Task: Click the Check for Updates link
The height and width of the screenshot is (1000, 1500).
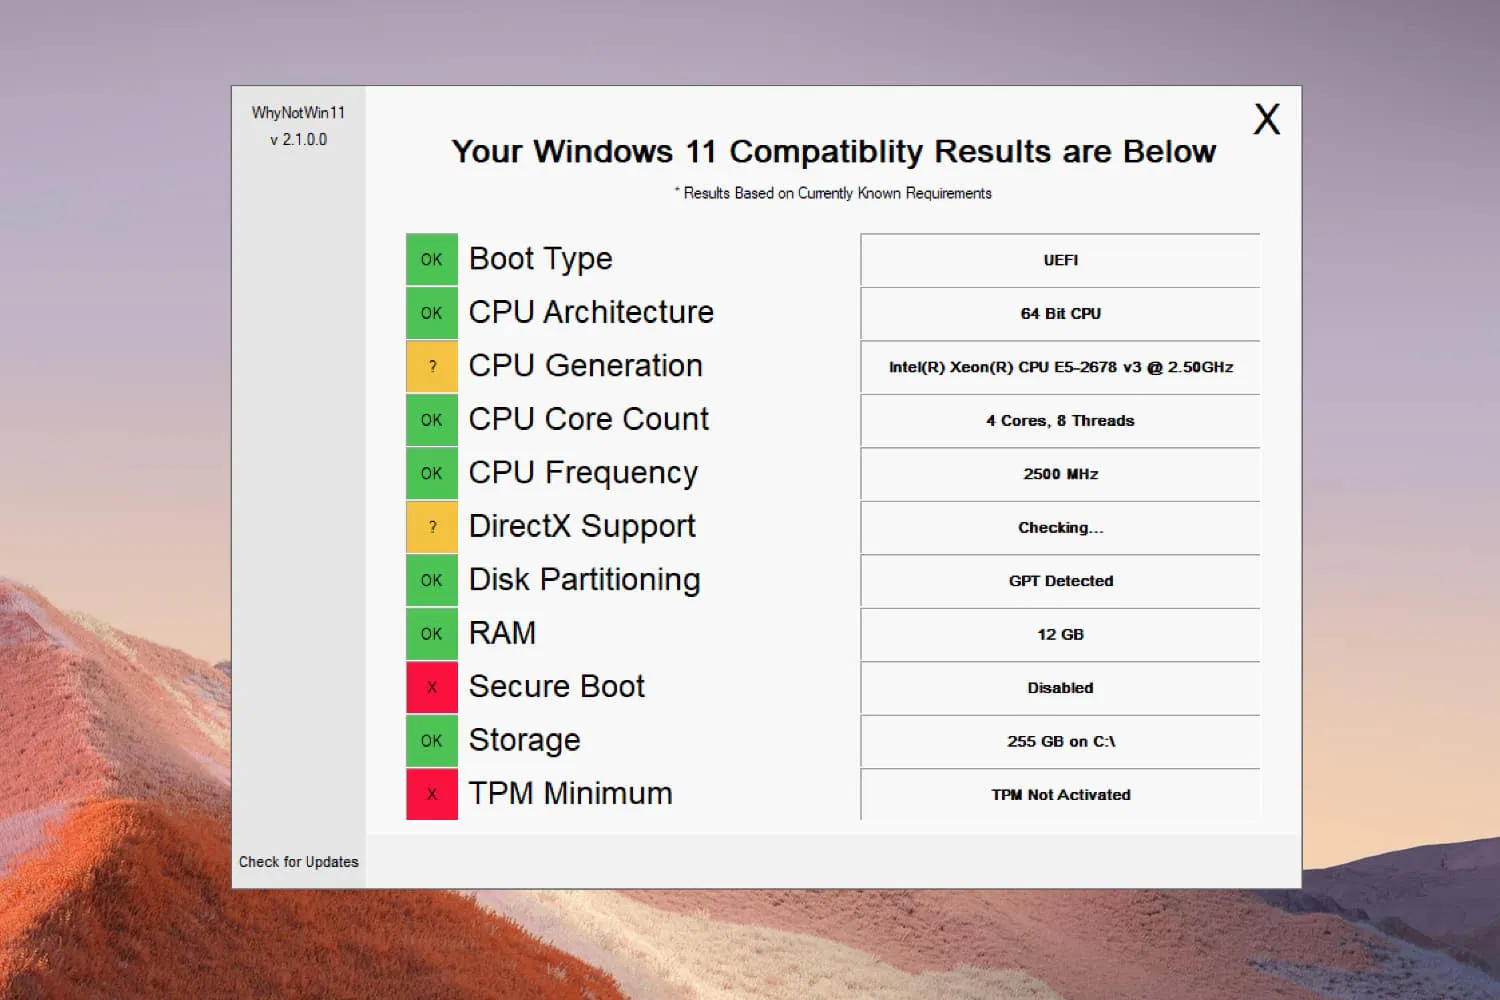Action: click(x=298, y=862)
